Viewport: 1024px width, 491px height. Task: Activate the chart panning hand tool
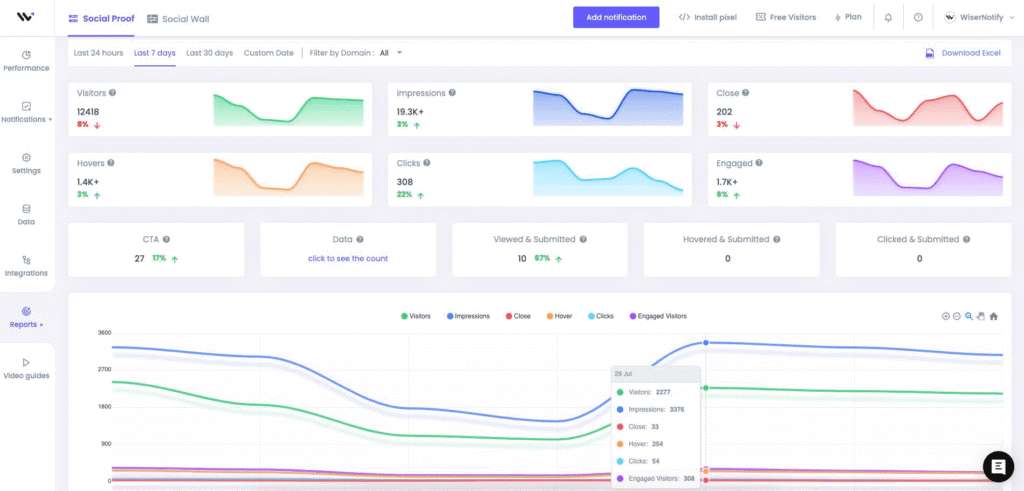(981, 316)
